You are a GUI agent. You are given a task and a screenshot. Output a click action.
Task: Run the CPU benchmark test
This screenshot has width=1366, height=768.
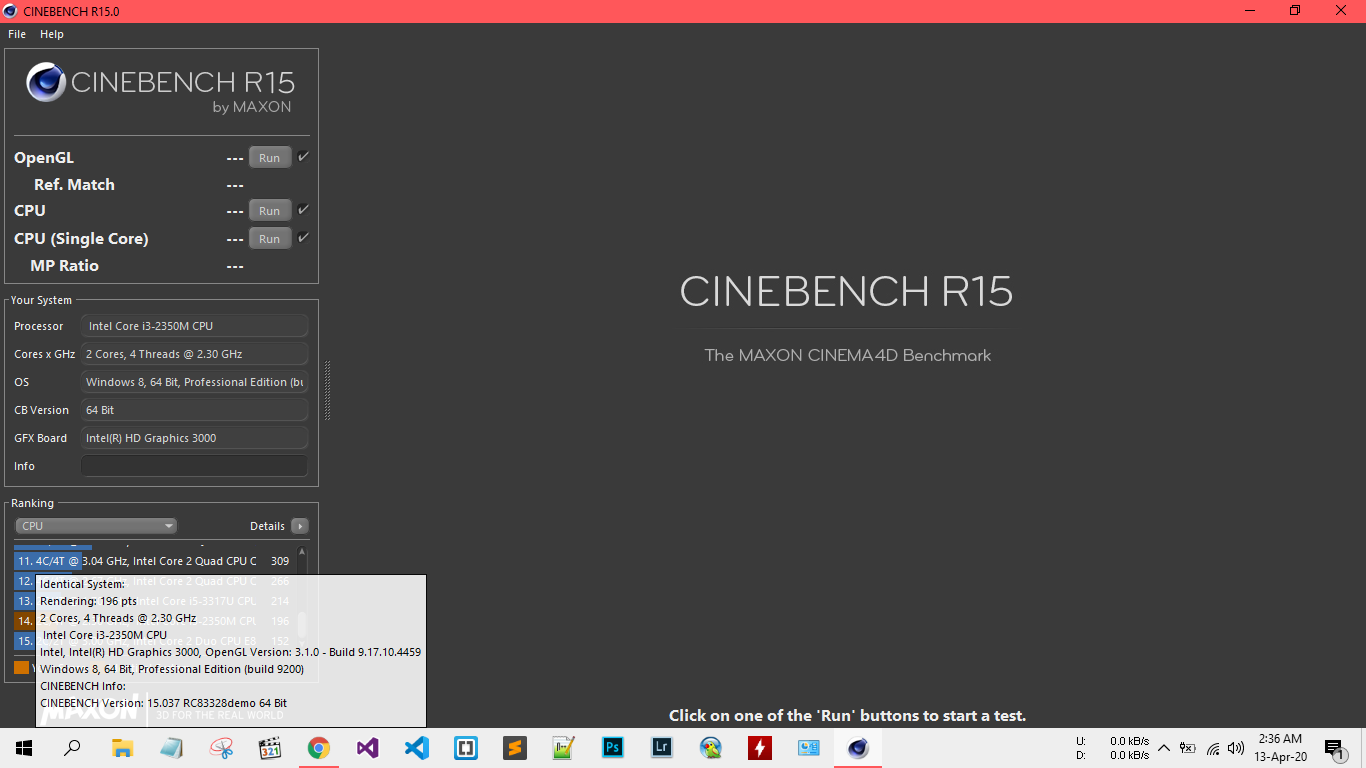click(270, 211)
